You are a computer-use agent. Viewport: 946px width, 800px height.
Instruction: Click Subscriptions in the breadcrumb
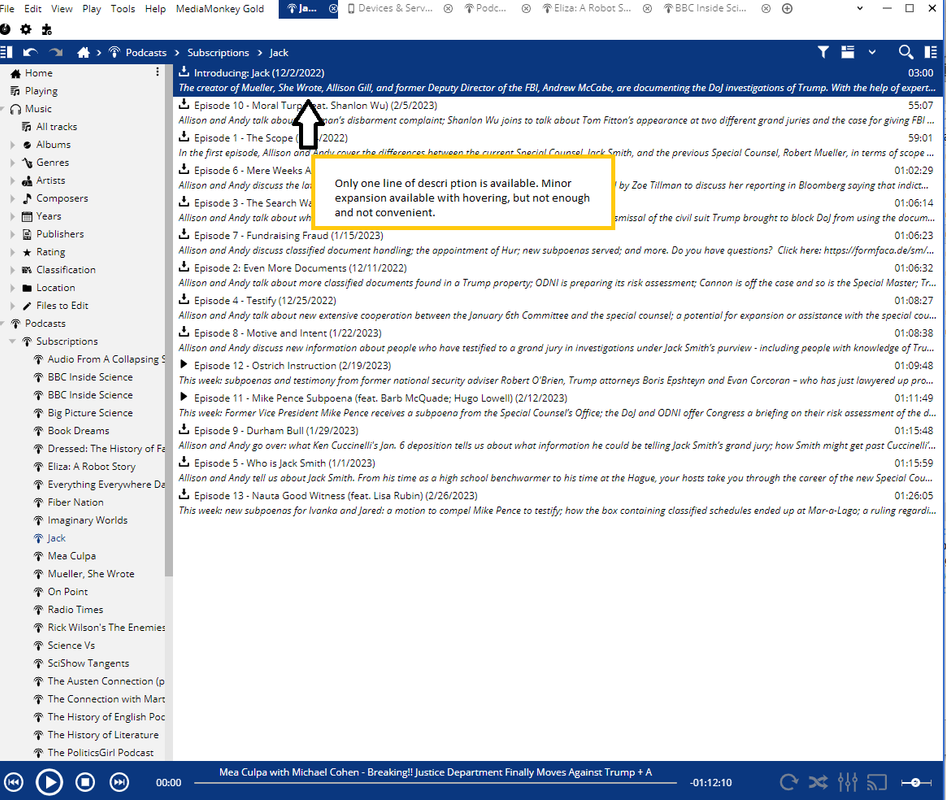point(218,52)
